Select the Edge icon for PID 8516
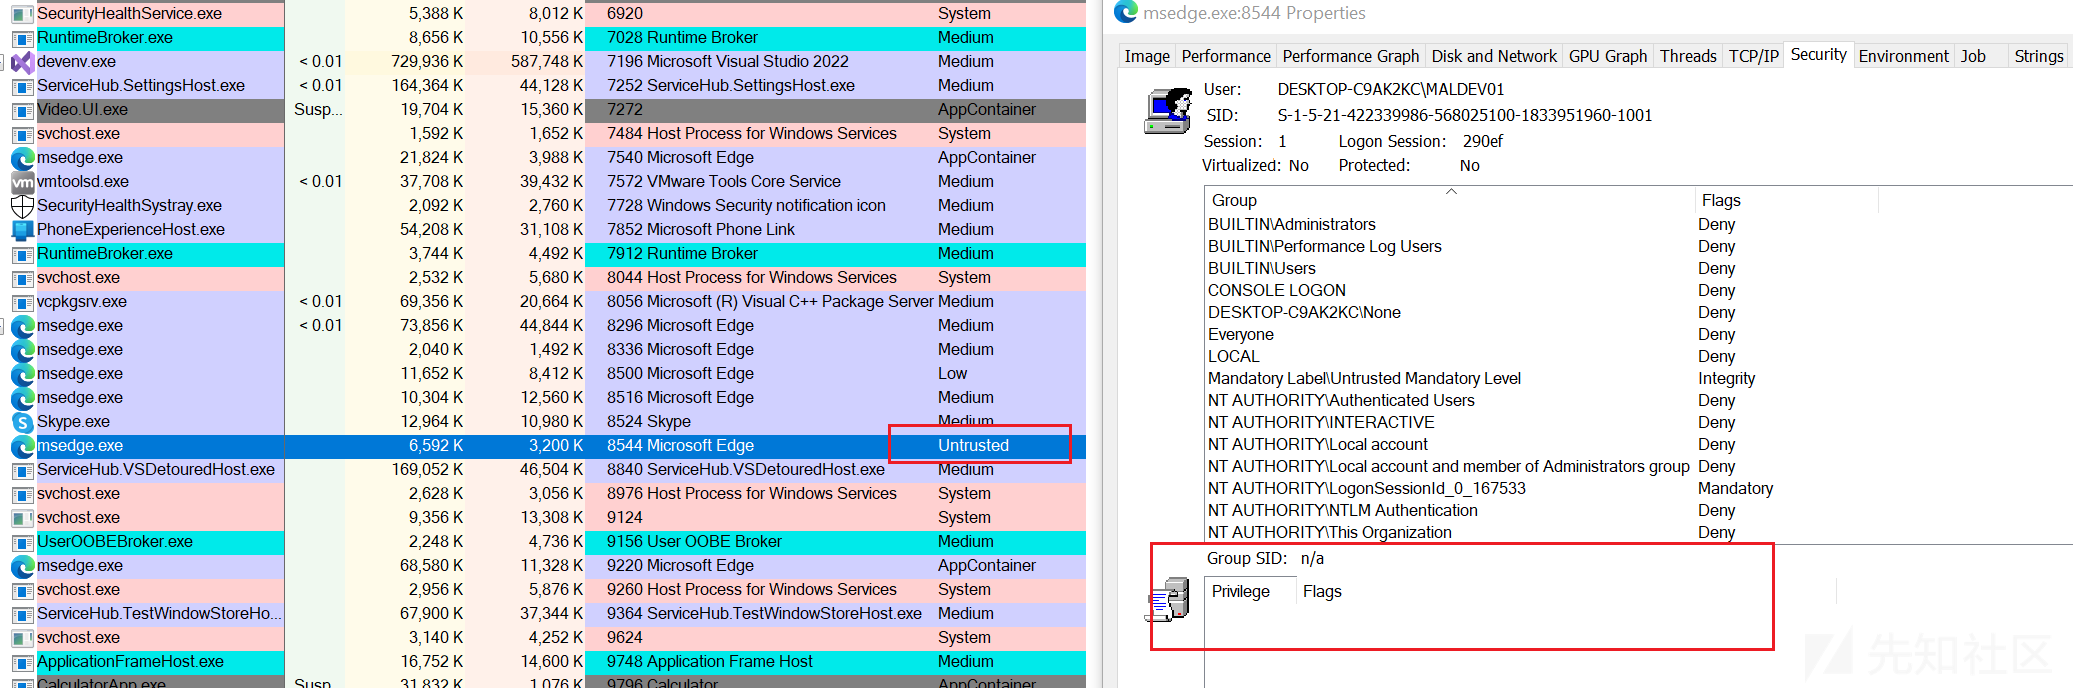This screenshot has height=688, width=2073. click(x=22, y=398)
